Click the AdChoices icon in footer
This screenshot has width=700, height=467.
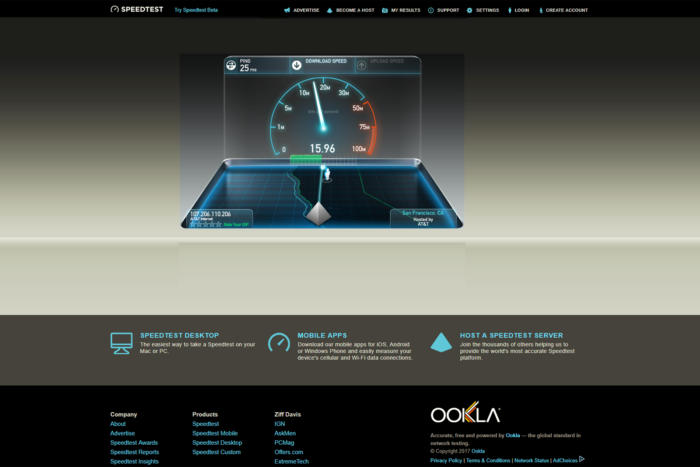tap(581, 460)
